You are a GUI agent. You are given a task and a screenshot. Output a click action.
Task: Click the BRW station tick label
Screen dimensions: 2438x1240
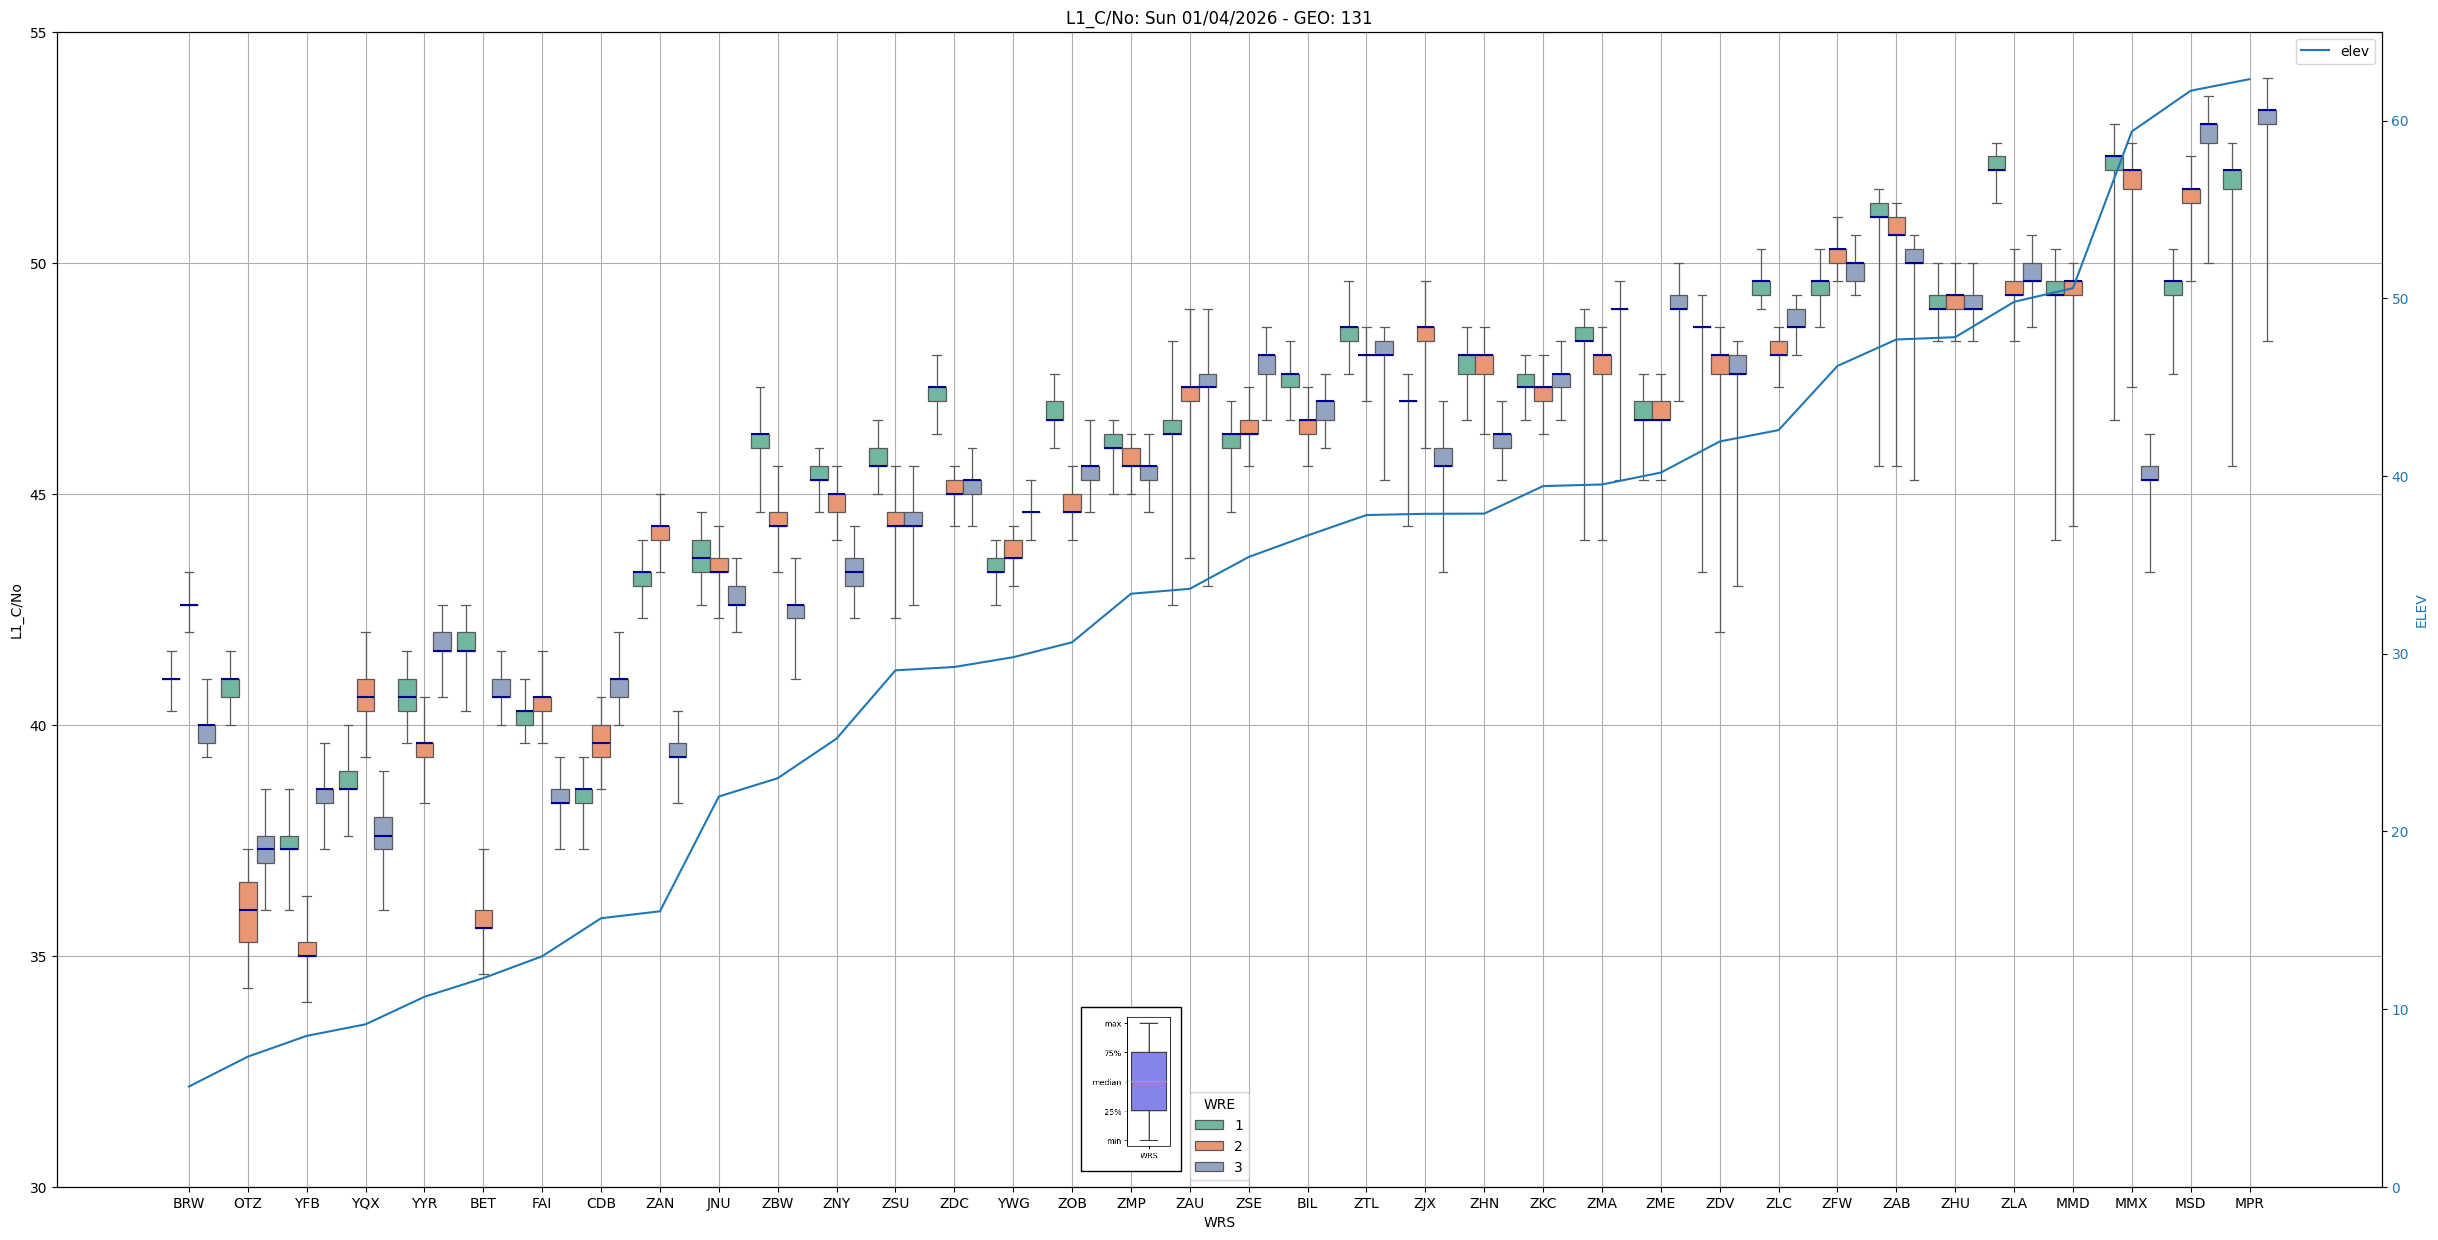(x=188, y=1203)
